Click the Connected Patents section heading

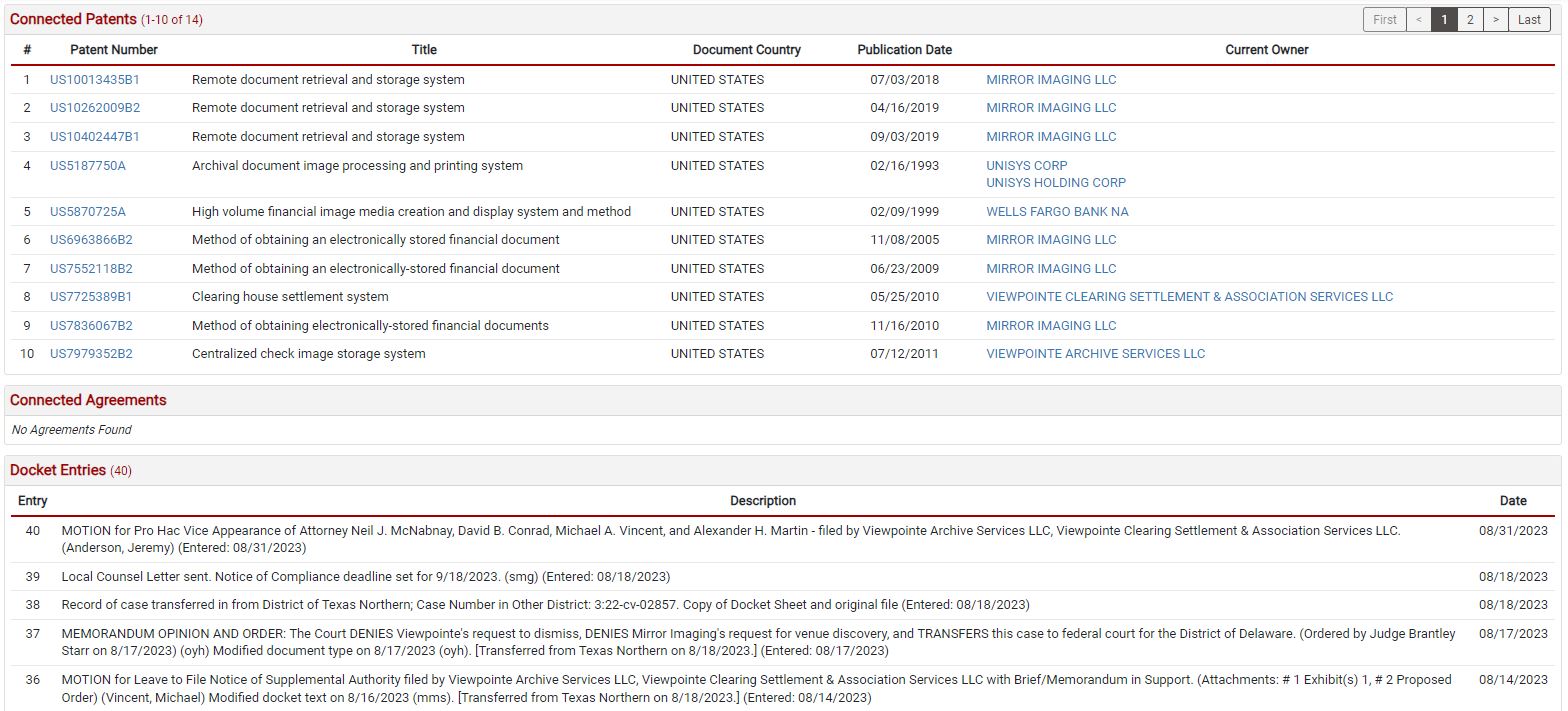pyautogui.click(x=73, y=20)
